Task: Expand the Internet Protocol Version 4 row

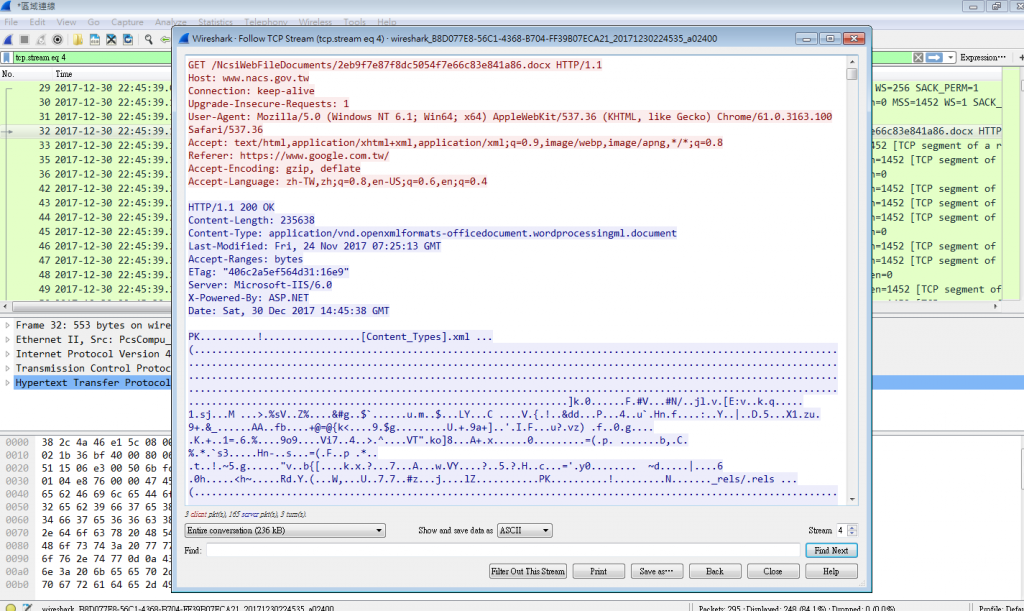Action: coord(7,354)
